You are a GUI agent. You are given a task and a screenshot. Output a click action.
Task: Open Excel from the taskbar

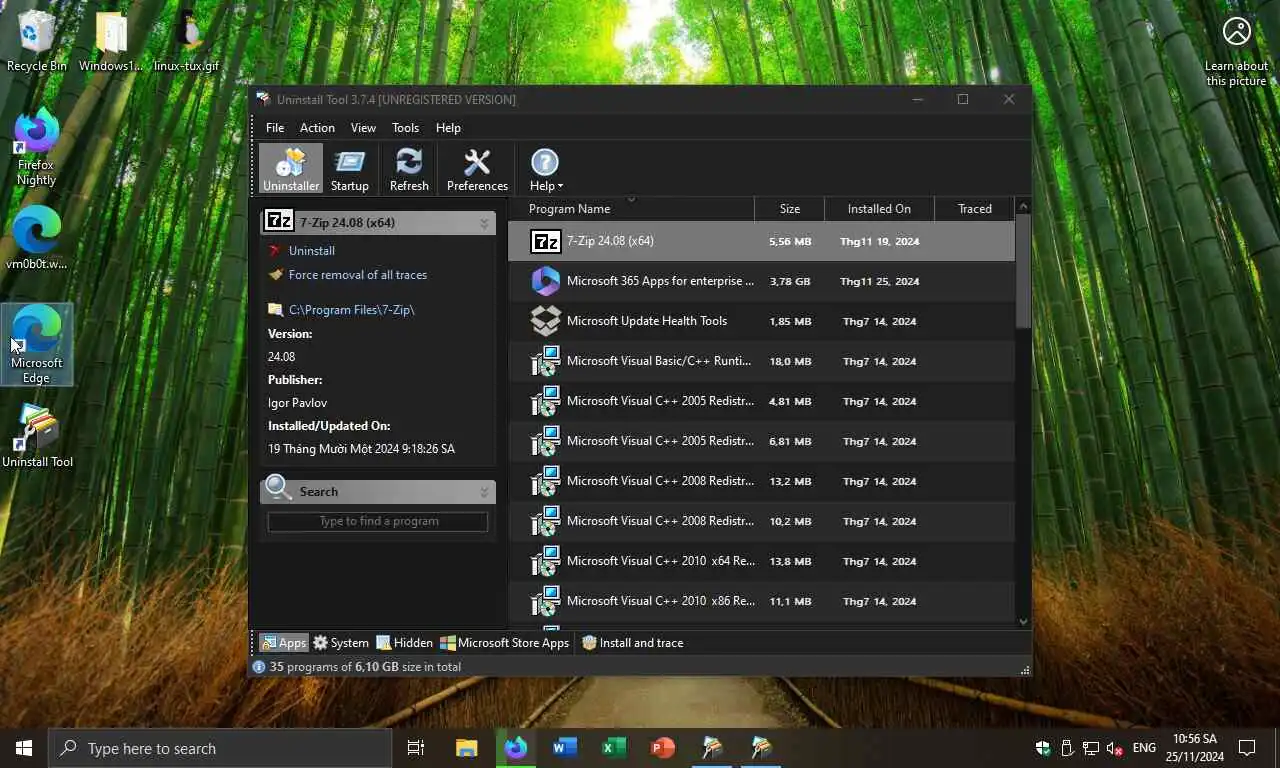(614, 748)
